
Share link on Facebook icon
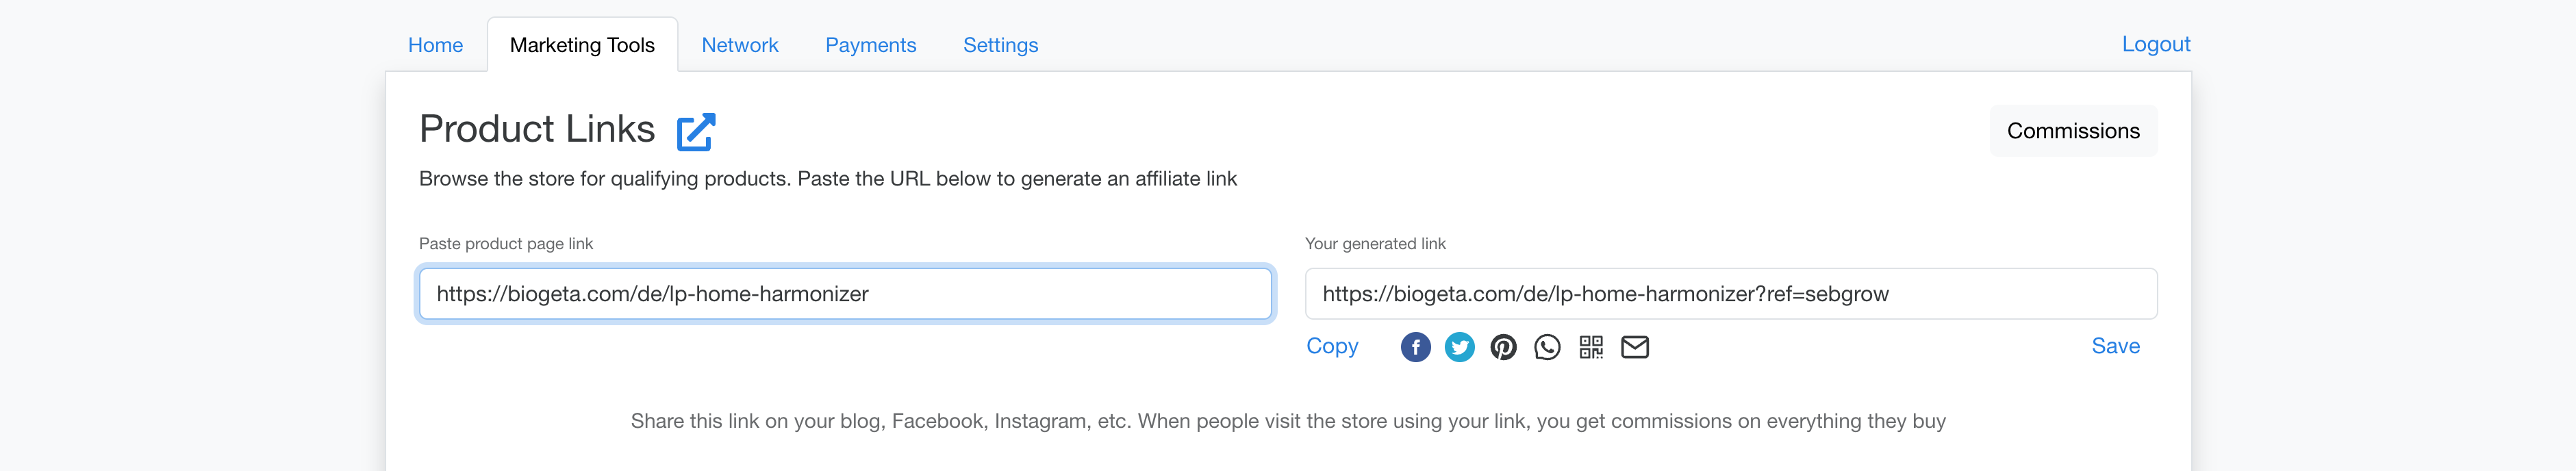click(1415, 347)
